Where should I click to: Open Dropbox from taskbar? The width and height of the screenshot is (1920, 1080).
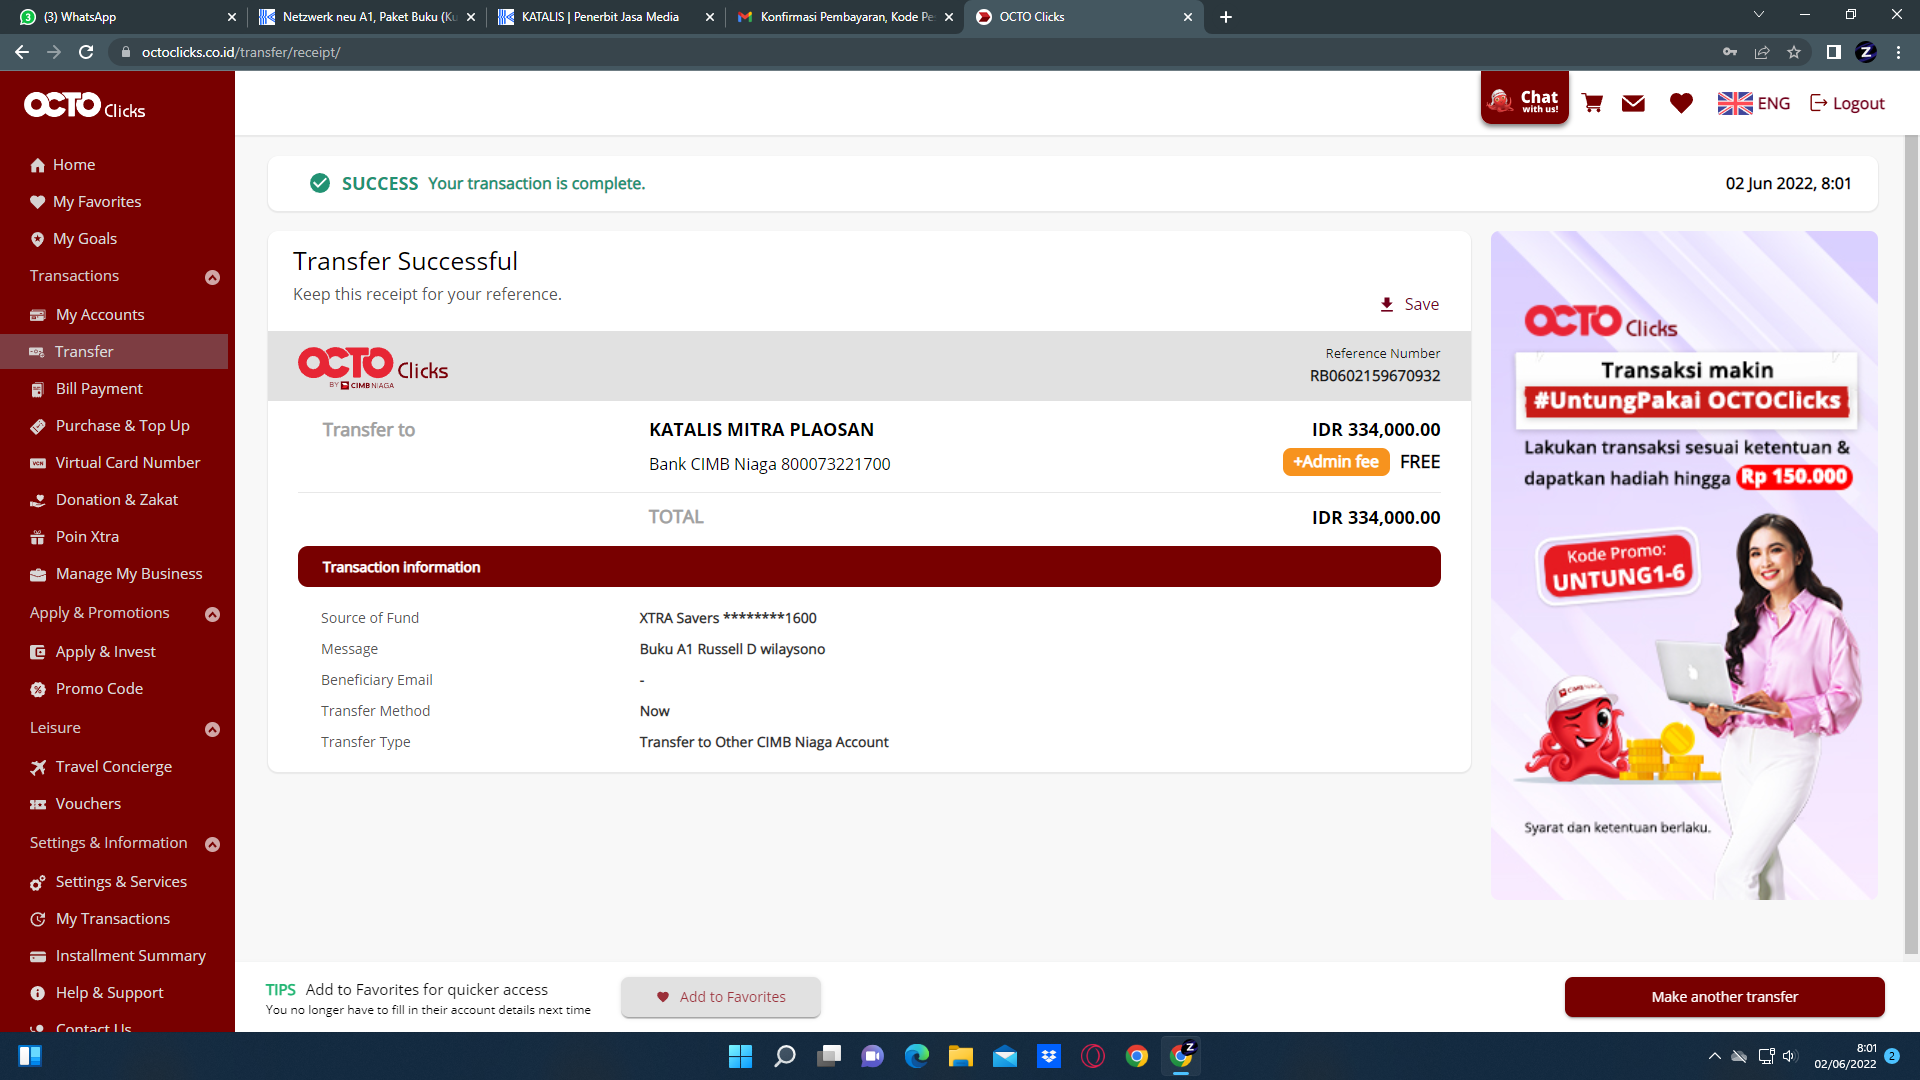click(1049, 1056)
